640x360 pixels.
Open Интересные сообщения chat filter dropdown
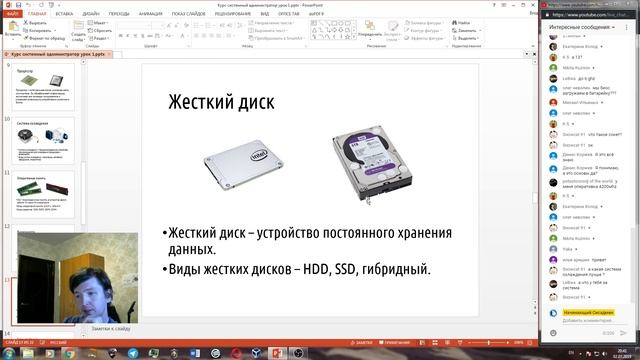(x=582, y=27)
